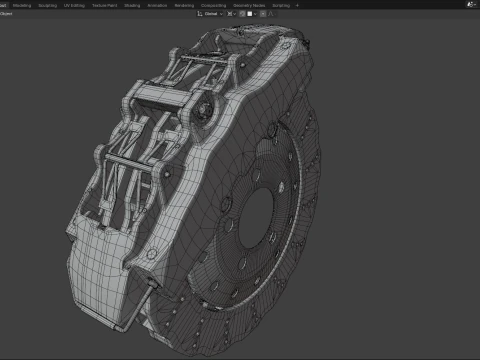Open the snap options dropdown
Viewport: 480px width, 360px height.
point(252,14)
